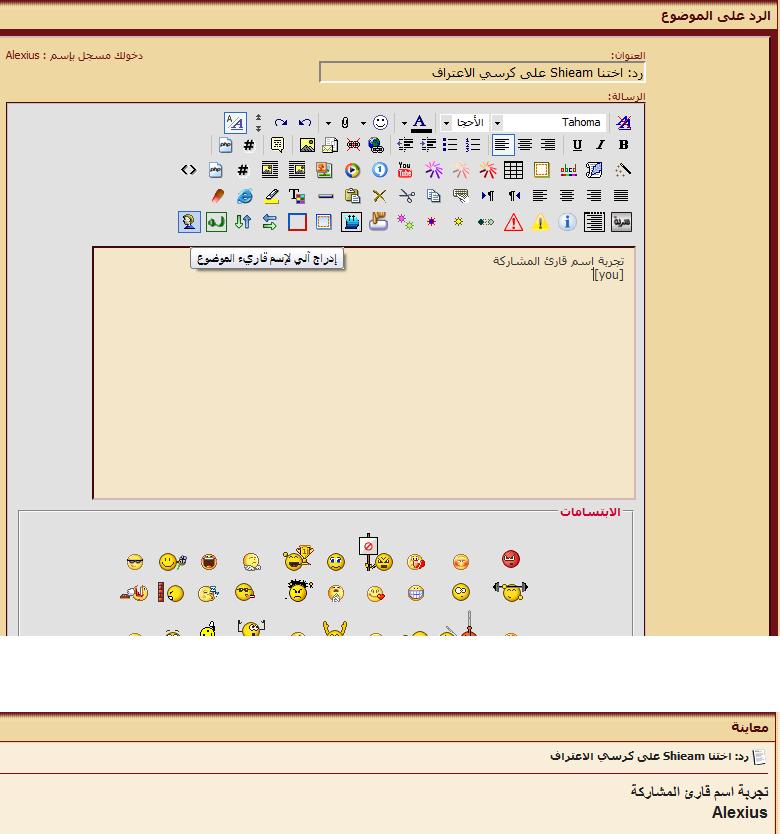Click the scissors cut icon
This screenshot has height=834, width=780.
pyautogui.click(x=406, y=196)
